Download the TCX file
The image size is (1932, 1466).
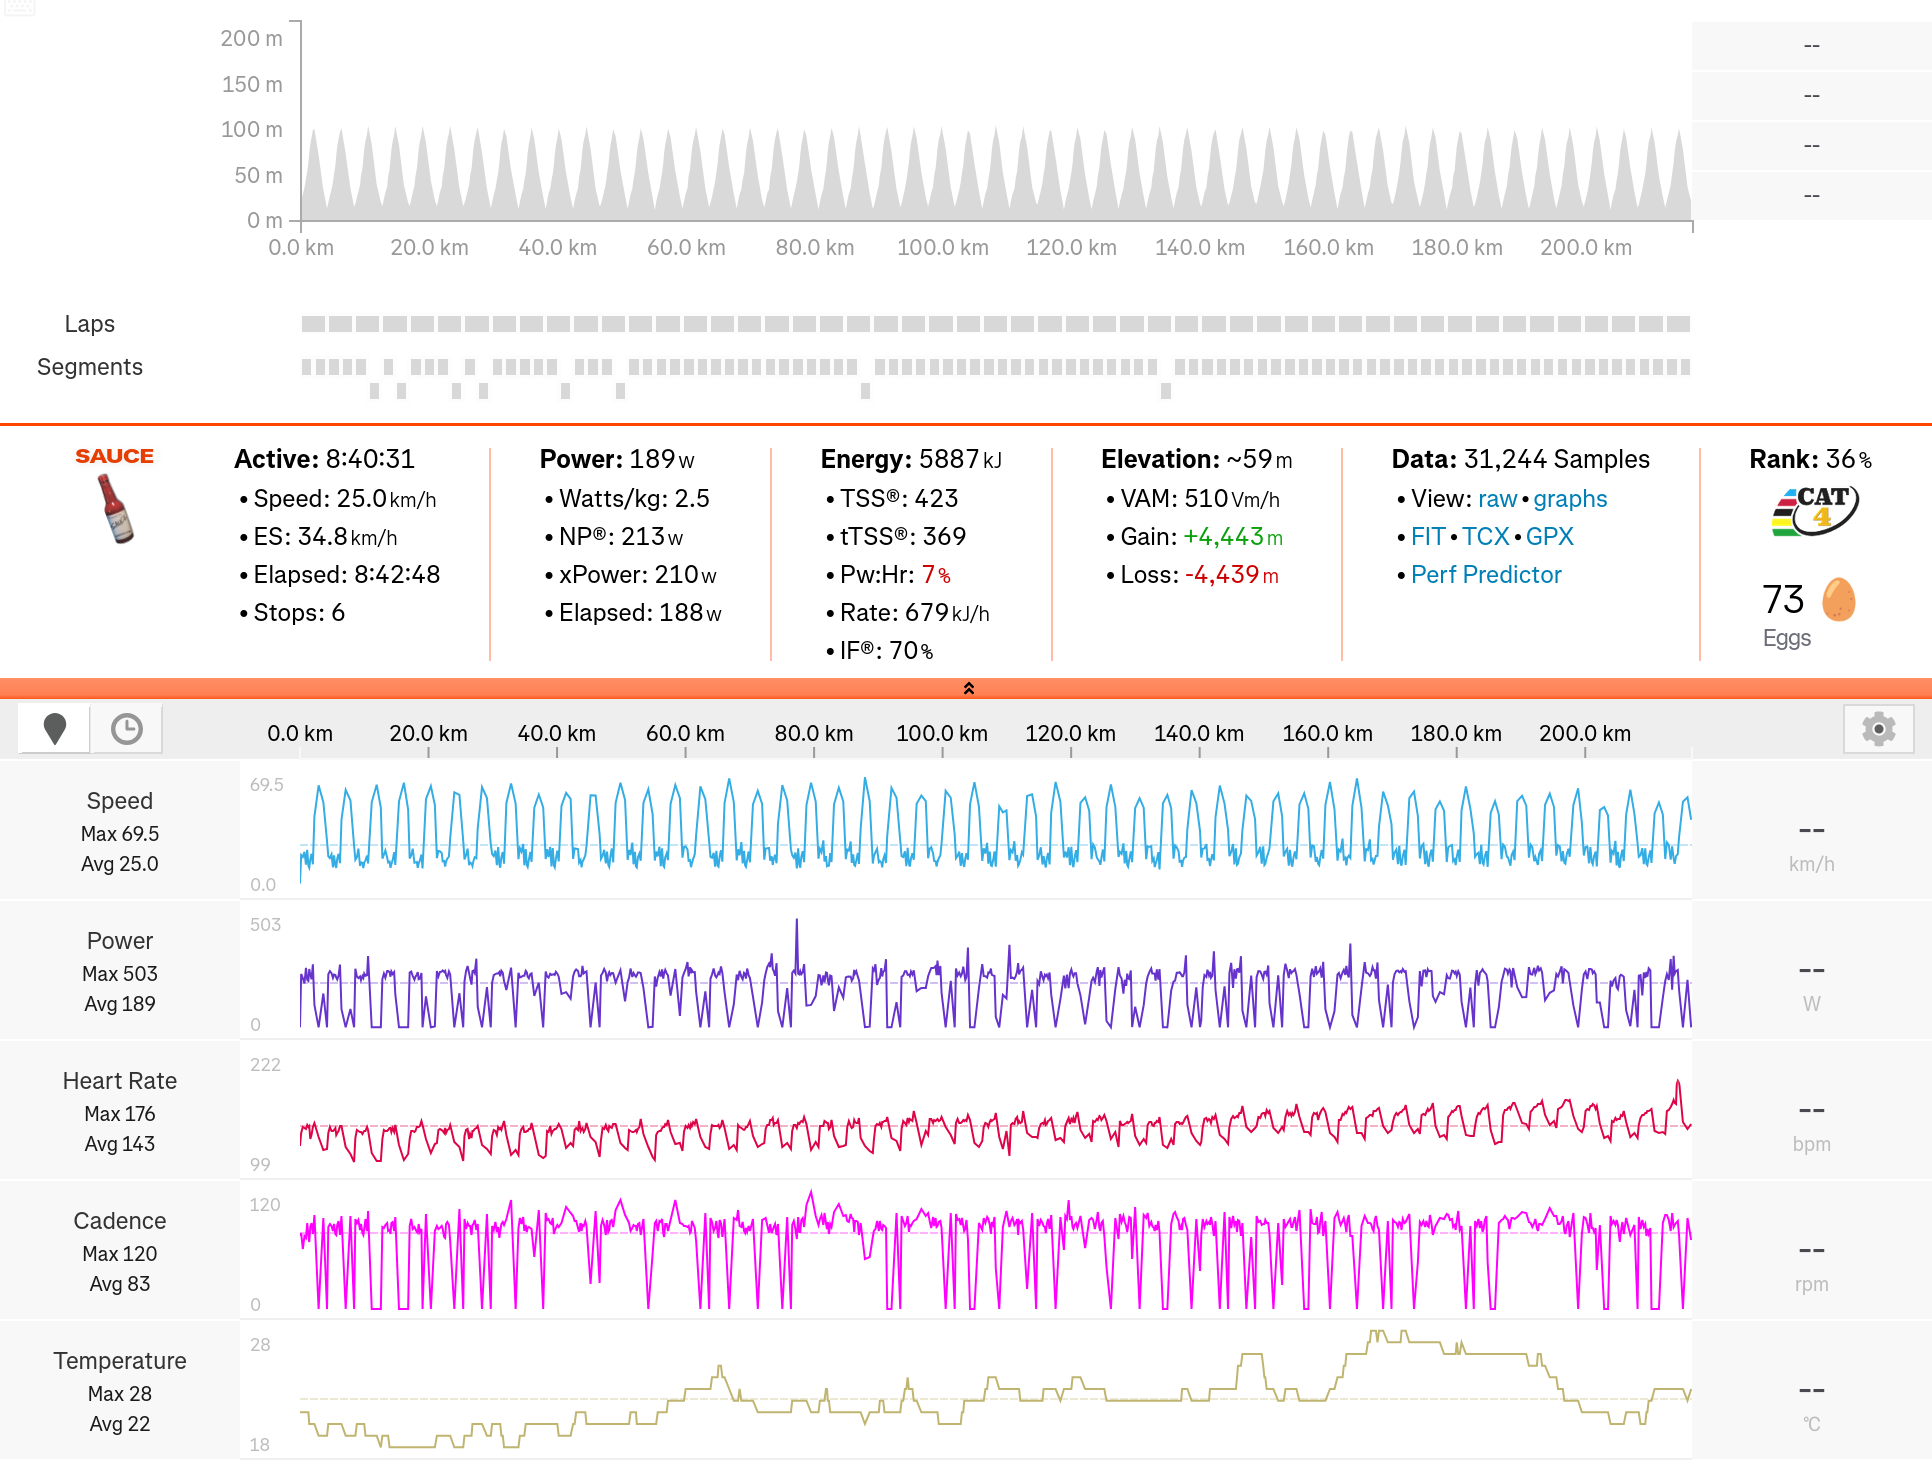pos(1485,537)
